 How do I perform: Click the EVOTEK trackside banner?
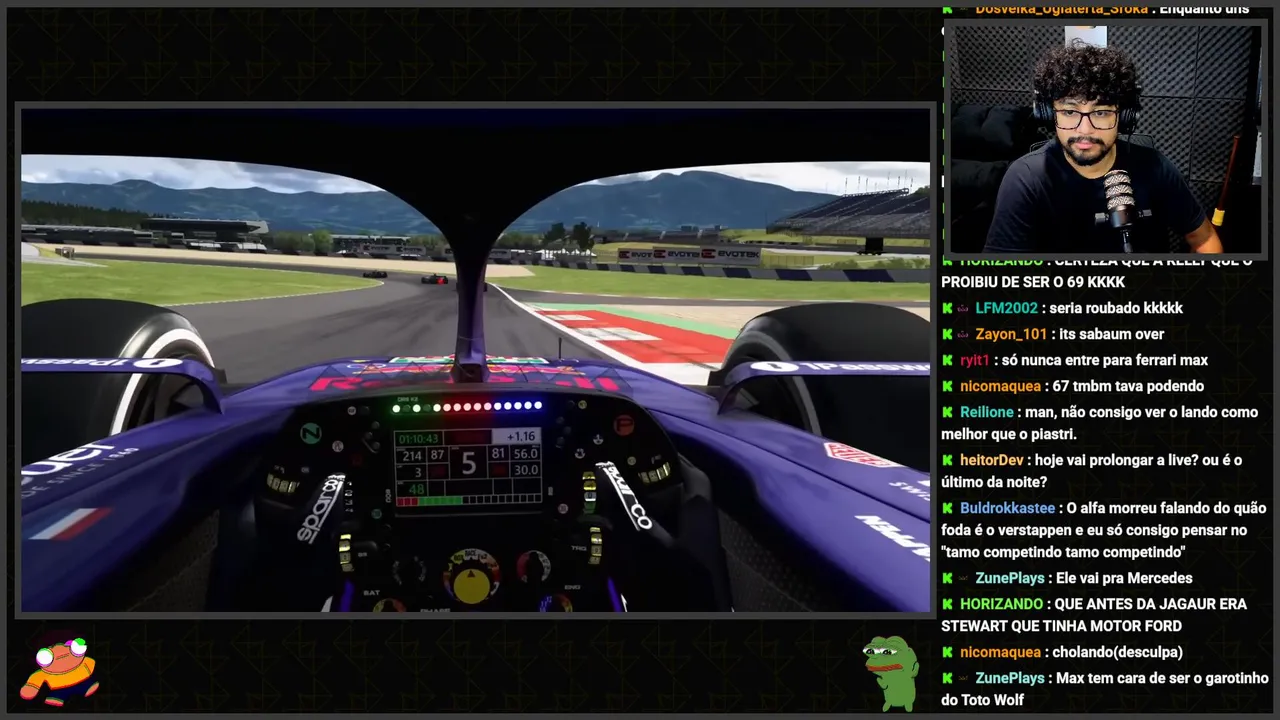pos(690,254)
